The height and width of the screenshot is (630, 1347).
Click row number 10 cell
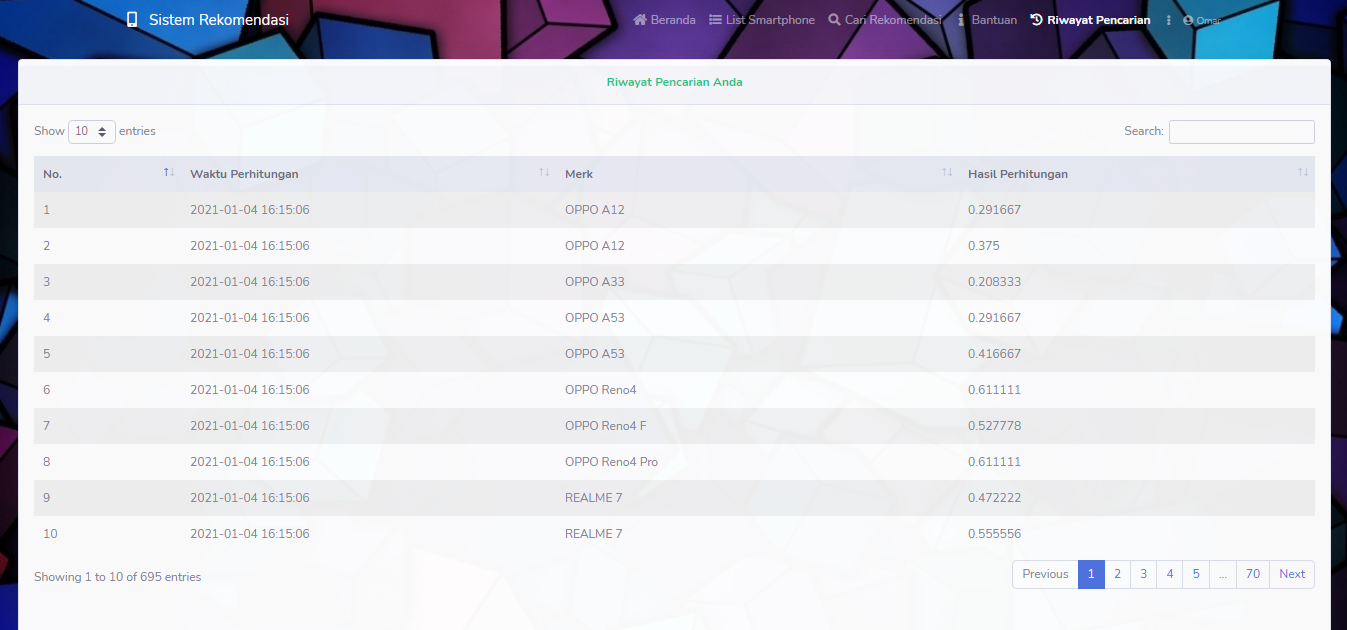107,534
